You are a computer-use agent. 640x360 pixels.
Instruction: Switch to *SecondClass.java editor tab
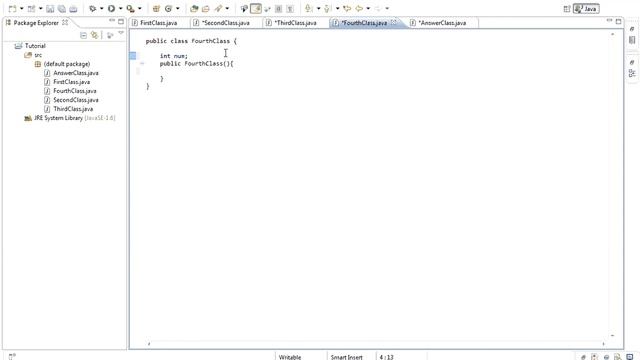tap(226, 23)
